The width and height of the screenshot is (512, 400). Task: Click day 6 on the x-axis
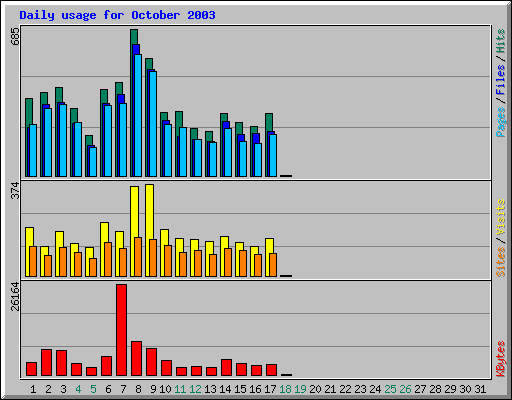[108, 389]
